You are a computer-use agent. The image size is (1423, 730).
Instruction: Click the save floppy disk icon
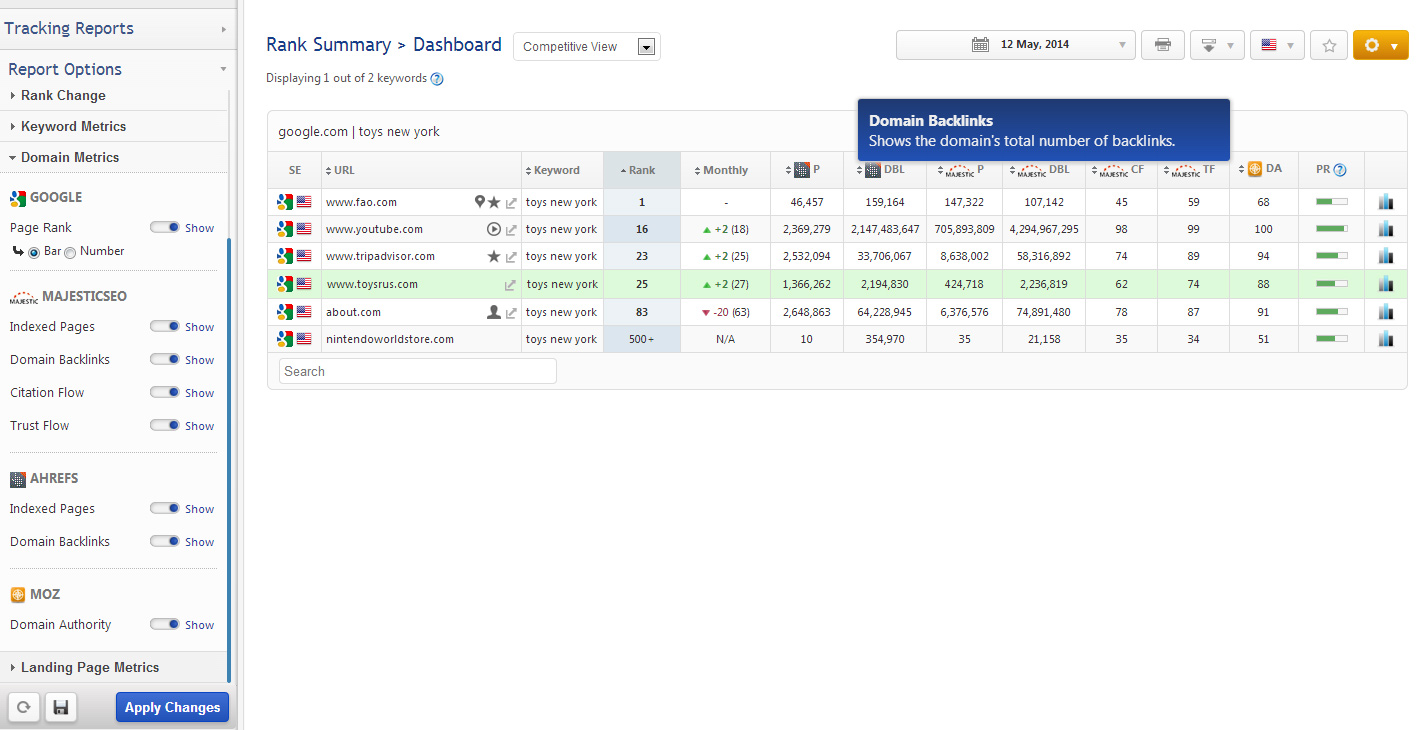pyautogui.click(x=61, y=707)
